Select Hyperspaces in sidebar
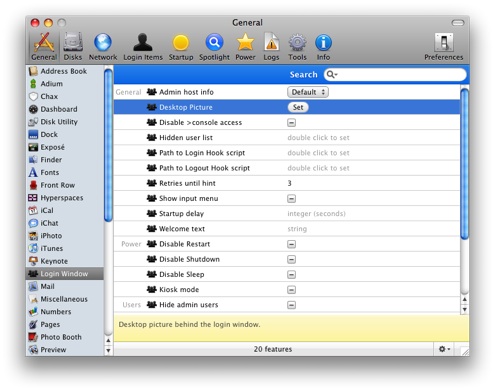Viewport: 495px width, 391px height. [64, 198]
